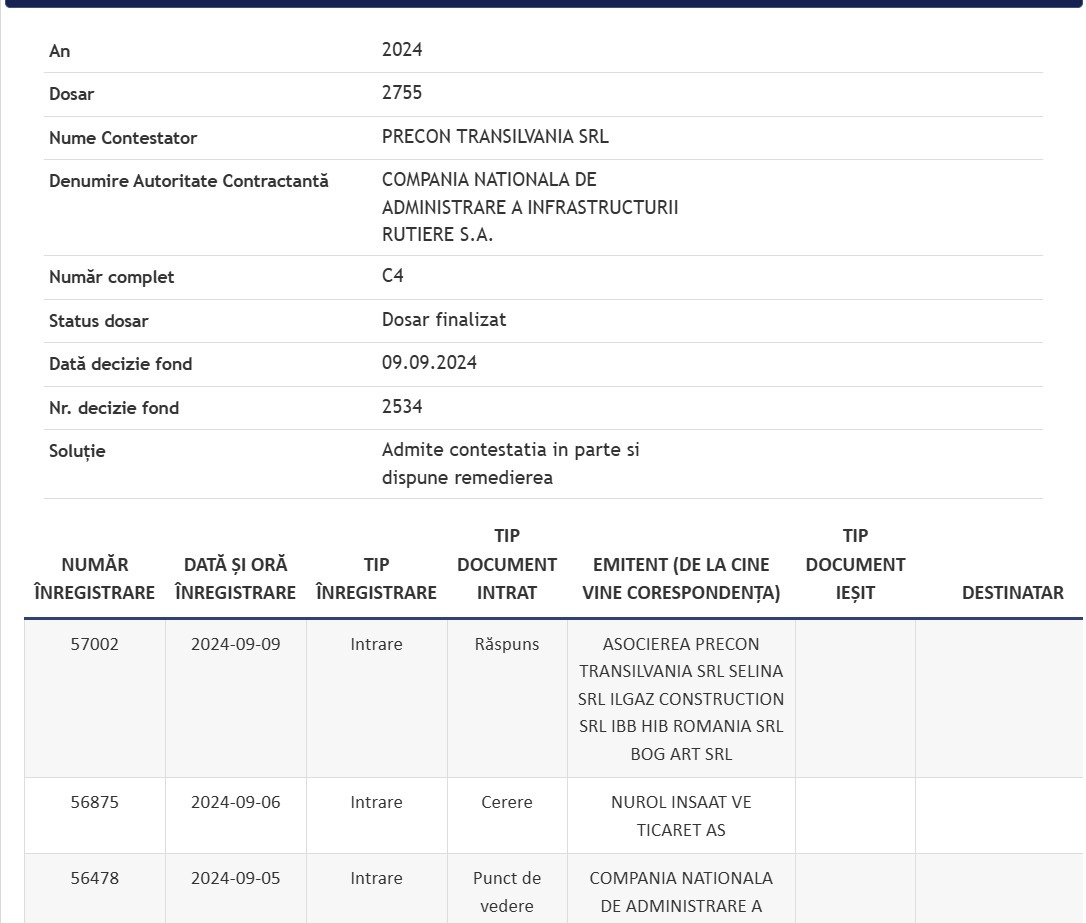Click status value Dosar finalizat
Screen dimensions: 1086x923
pos(444,320)
